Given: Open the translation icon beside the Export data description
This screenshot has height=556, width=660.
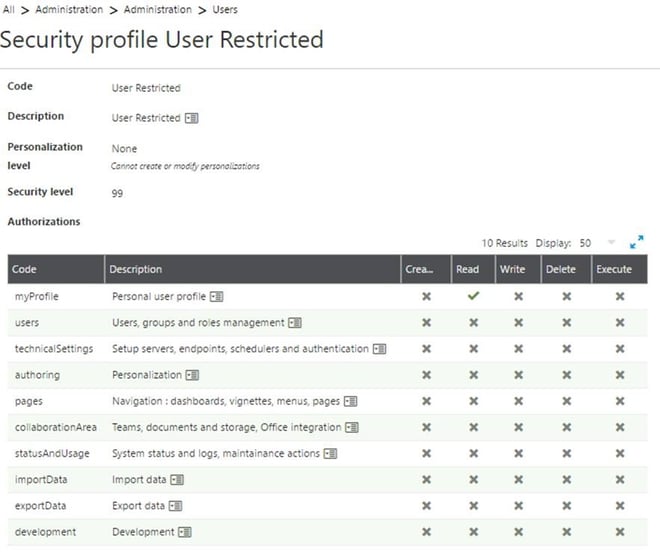Looking at the screenshot, I should click(176, 506).
